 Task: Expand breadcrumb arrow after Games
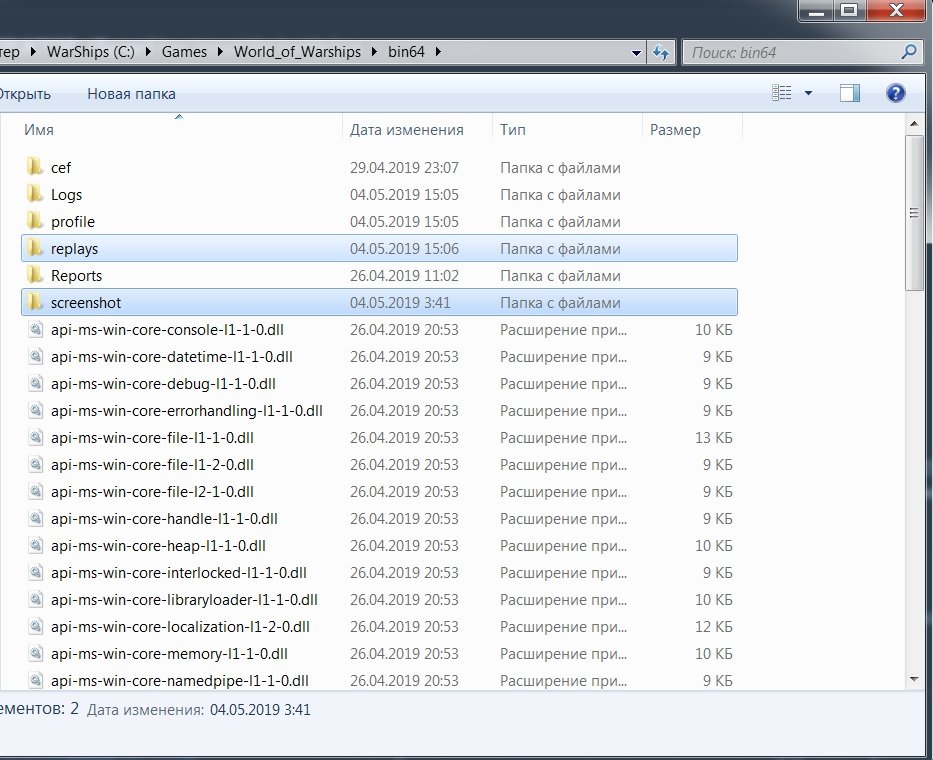point(220,52)
